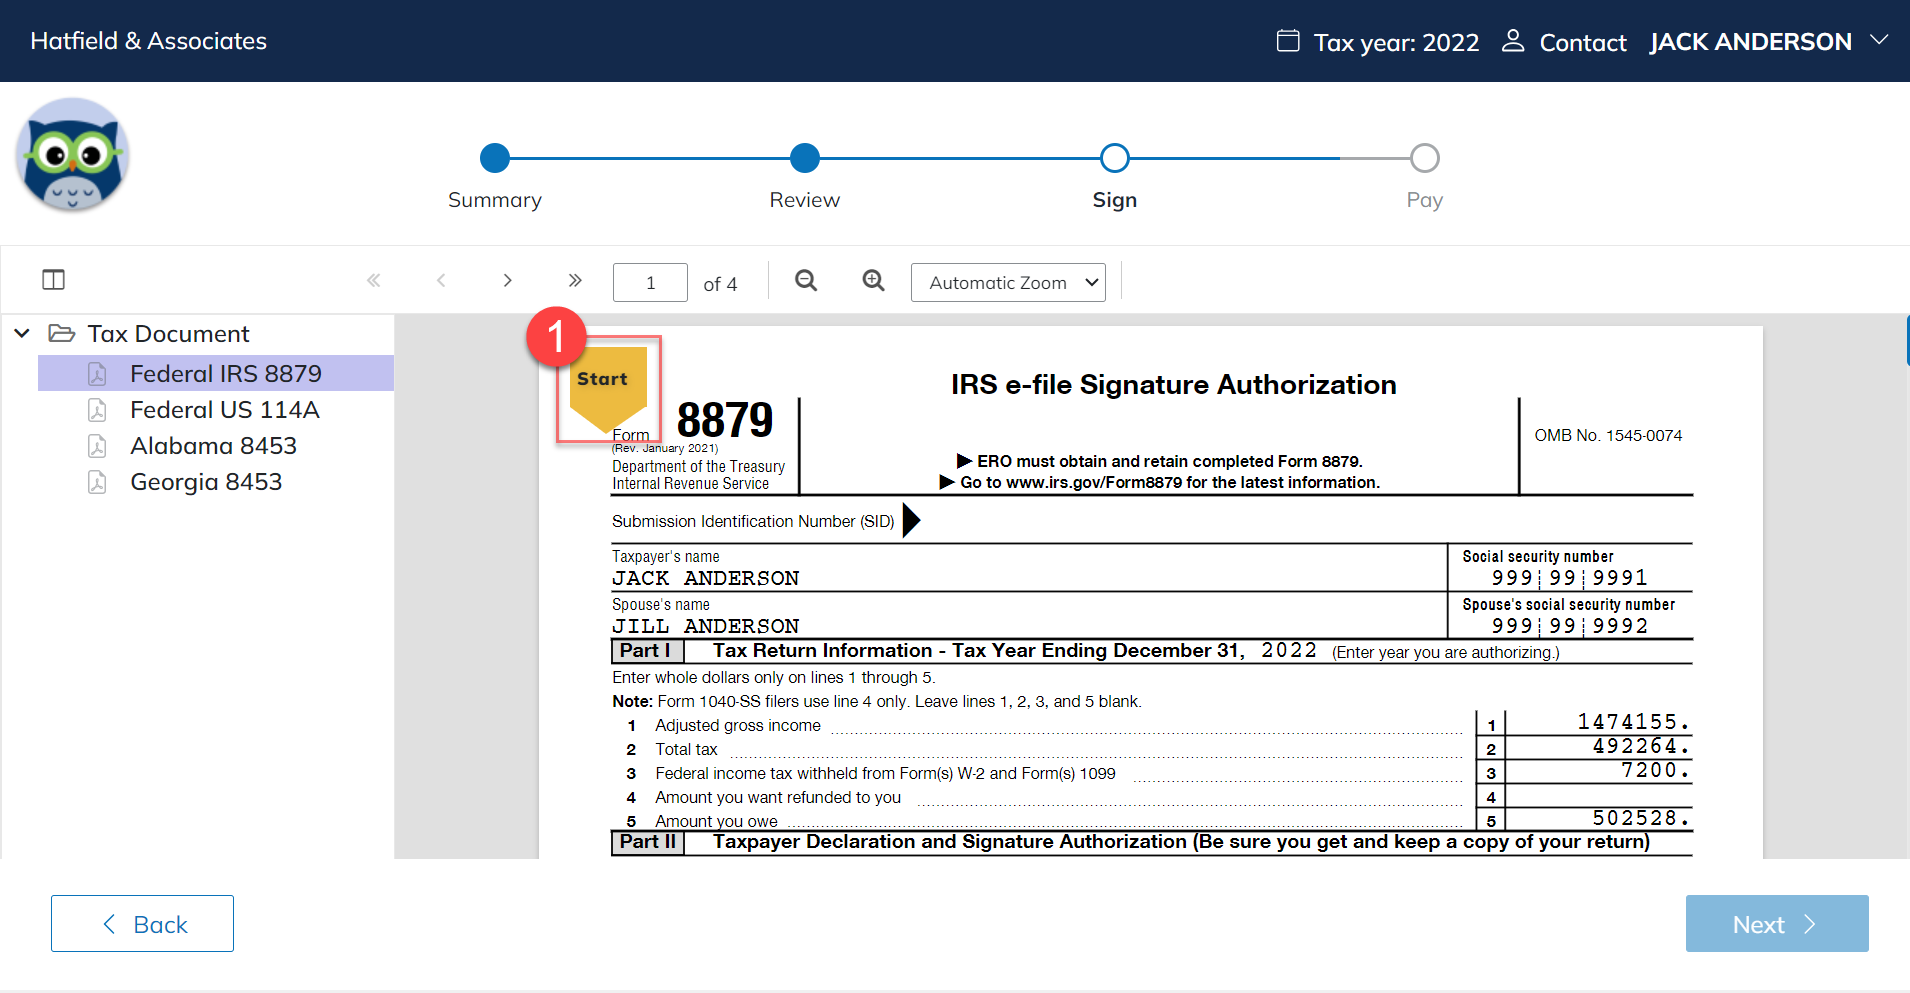Zoom out of the document
Image resolution: width=1910 pixels, height=993 pixels.
pos(806,281)
